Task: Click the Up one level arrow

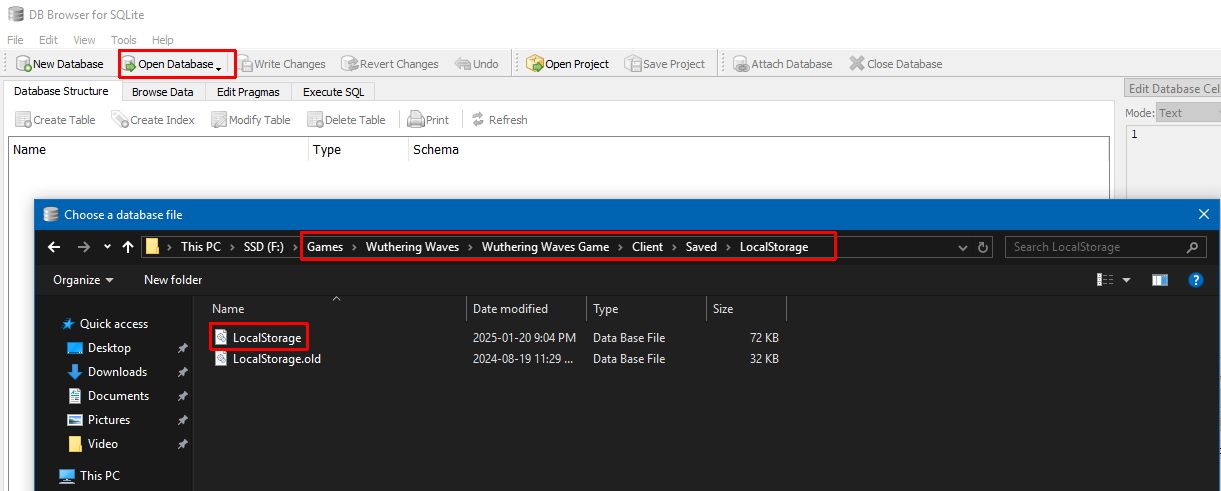Action: point(128,247)
